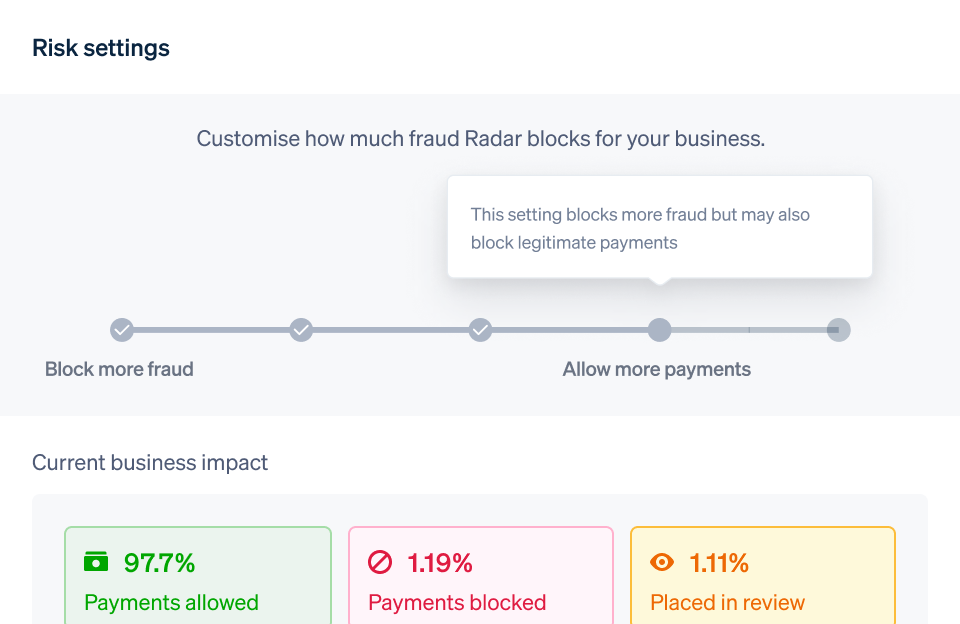The height and width of the screenshot is (624, 960).
Task: Click the red blocked circle icon
Action: click(x=380, y=563)
